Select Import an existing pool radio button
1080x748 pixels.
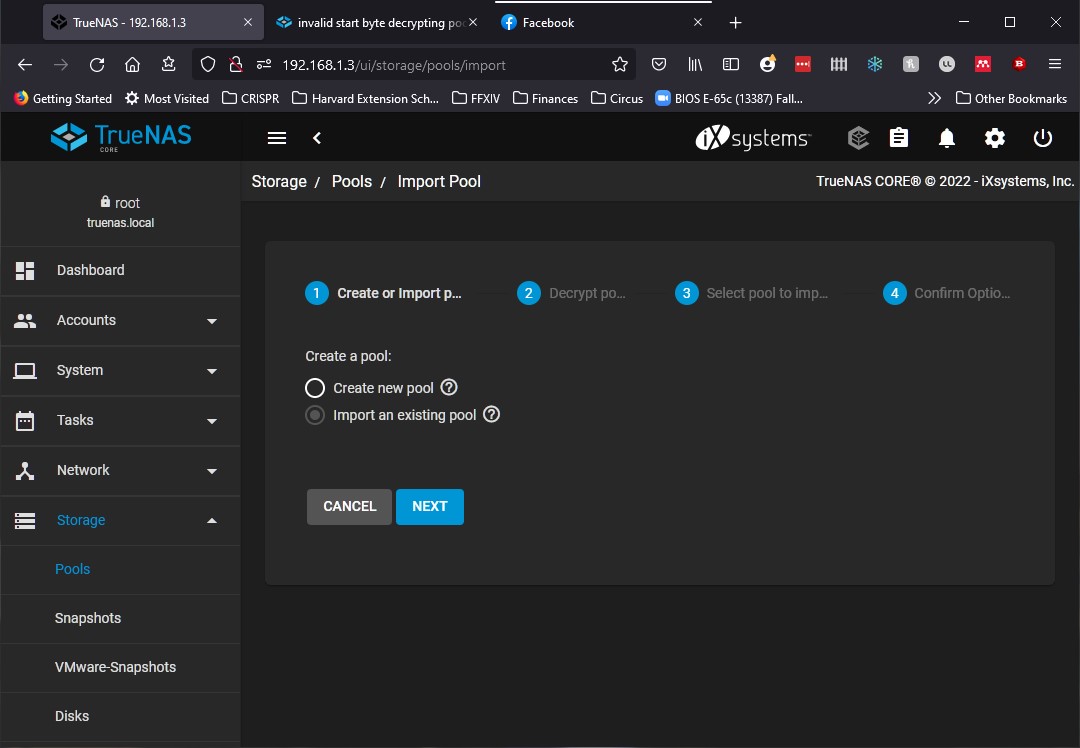[x=315, y=415]
